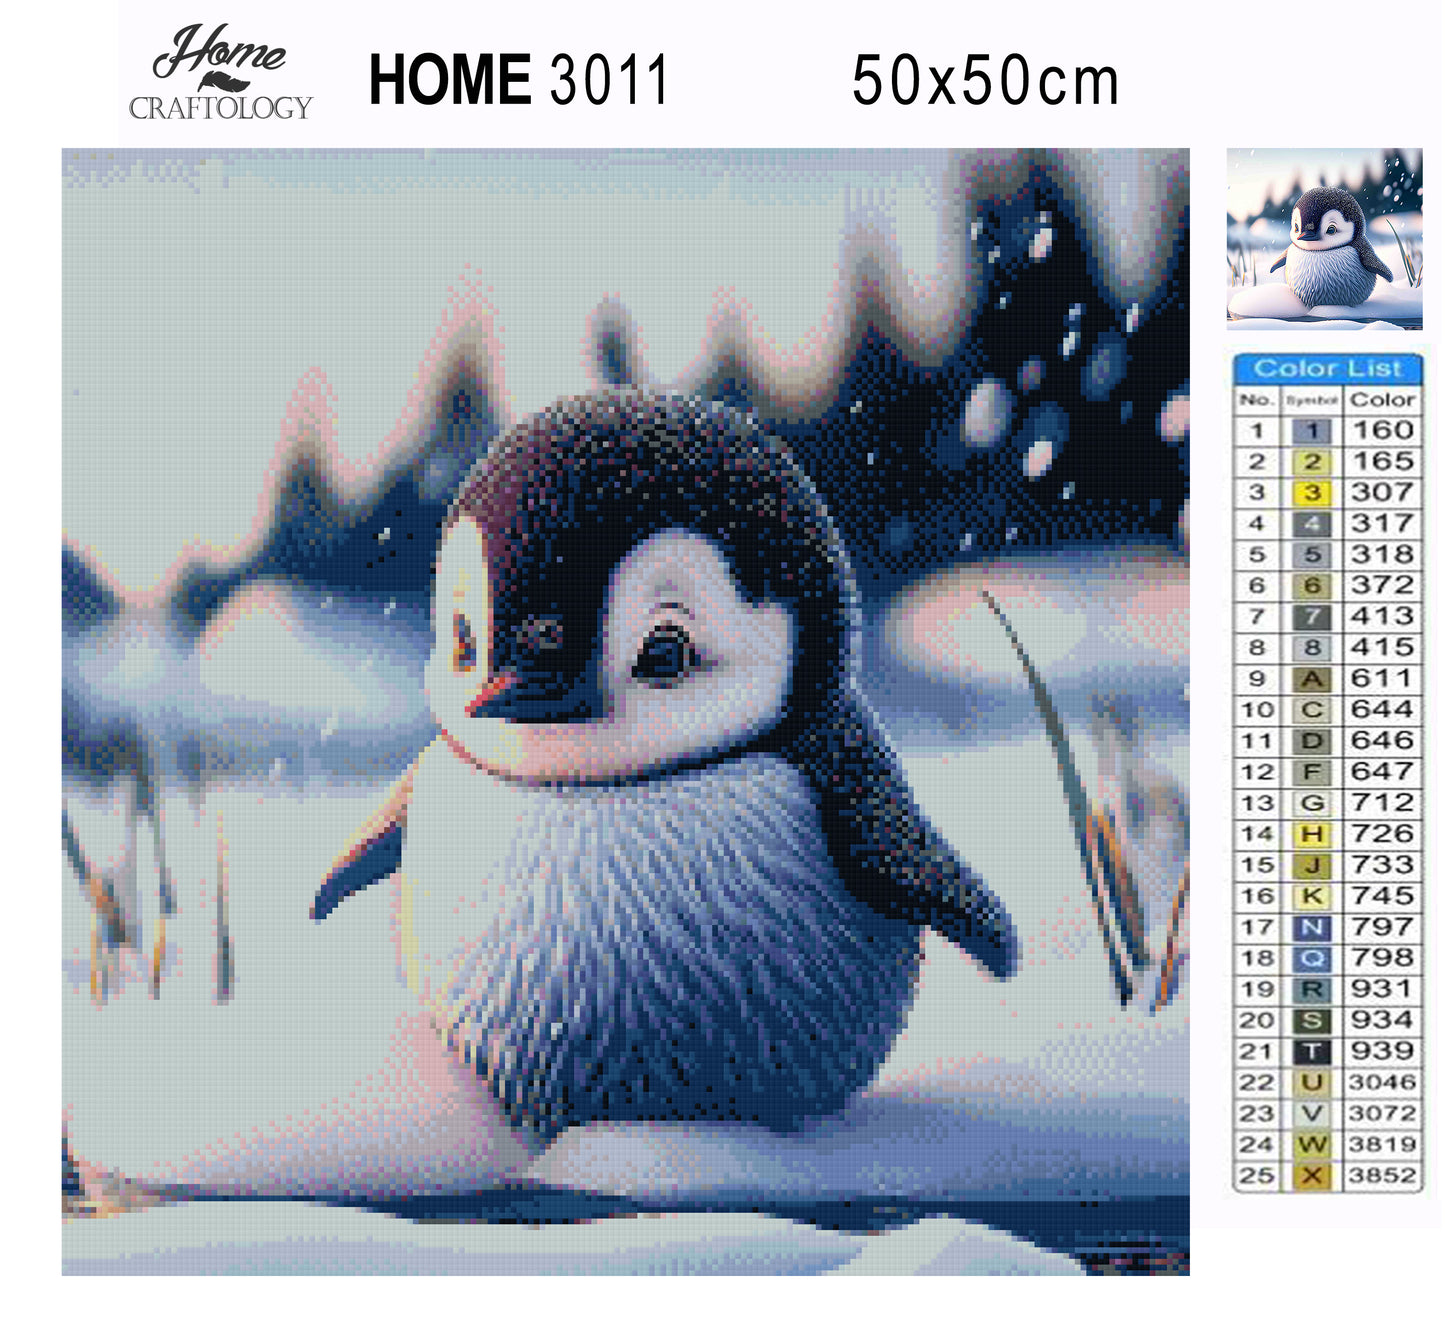Pick symbol X swatch for color 3852
Screen dimensions: 1445x1327
(x=1312, y=1176)
